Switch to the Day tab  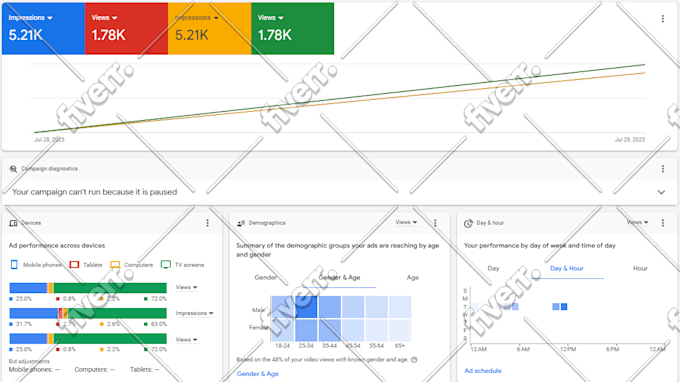pyautogui.click(x=494, y=268)
